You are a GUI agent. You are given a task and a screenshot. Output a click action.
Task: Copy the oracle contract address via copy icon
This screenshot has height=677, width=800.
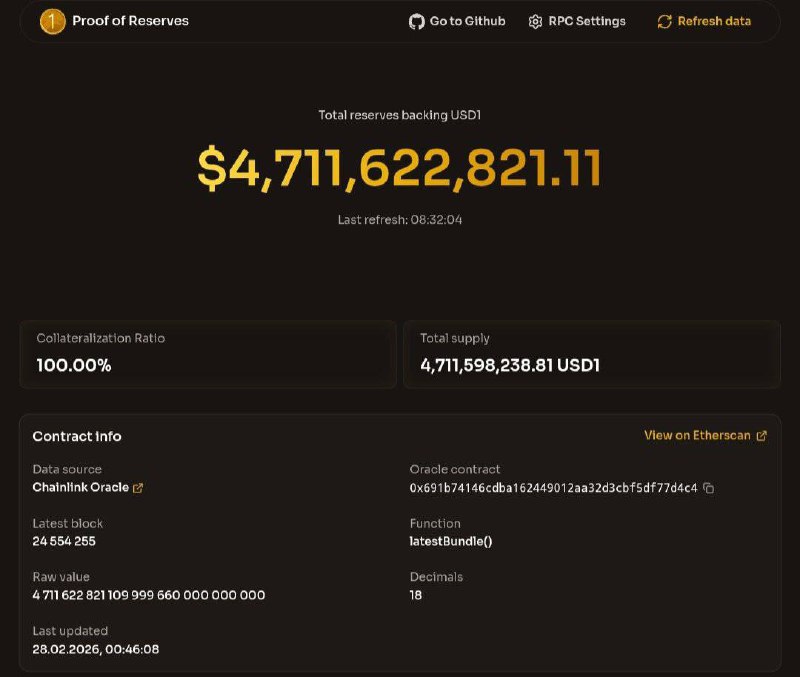tap(709, 488)
